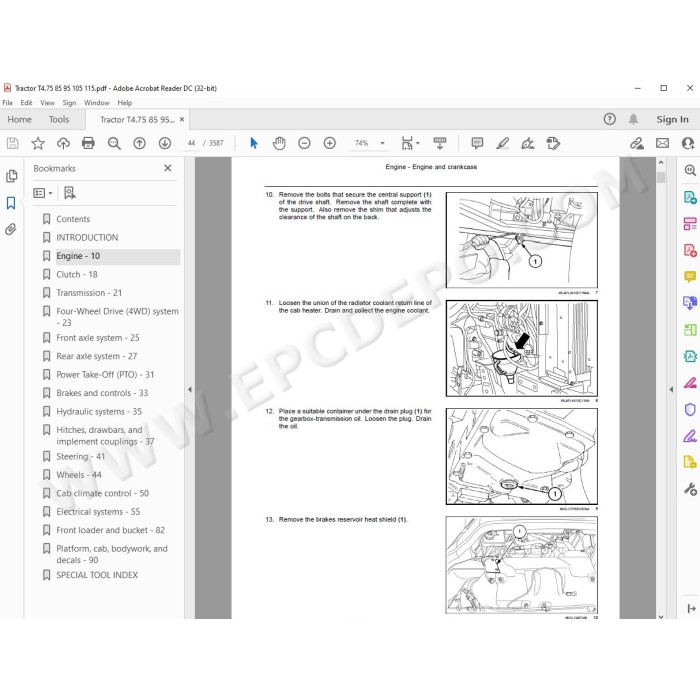Close the Bookmarks panel
The image size is (700, 700).
[x=168, y=168]
